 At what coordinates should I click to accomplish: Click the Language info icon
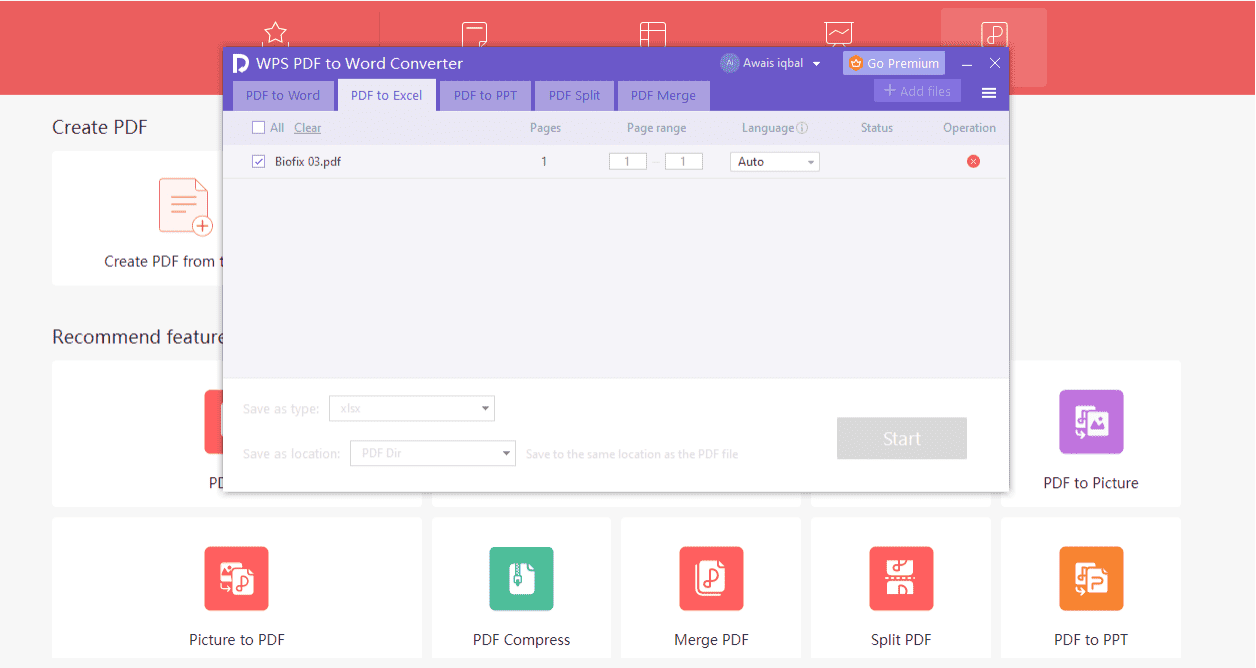pos(802,128)
